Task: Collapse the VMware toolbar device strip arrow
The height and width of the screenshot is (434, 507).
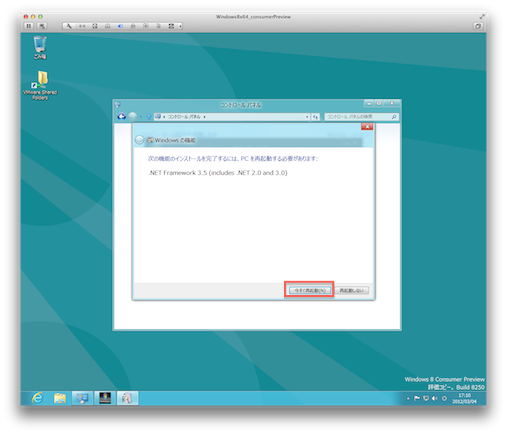Action: point(180,26)
